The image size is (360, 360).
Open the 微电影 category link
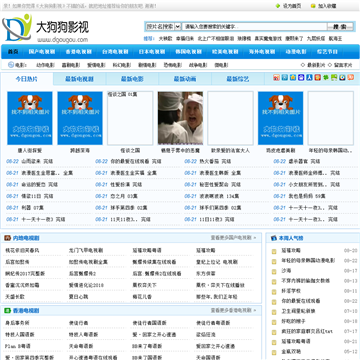[x=221, y=65]
